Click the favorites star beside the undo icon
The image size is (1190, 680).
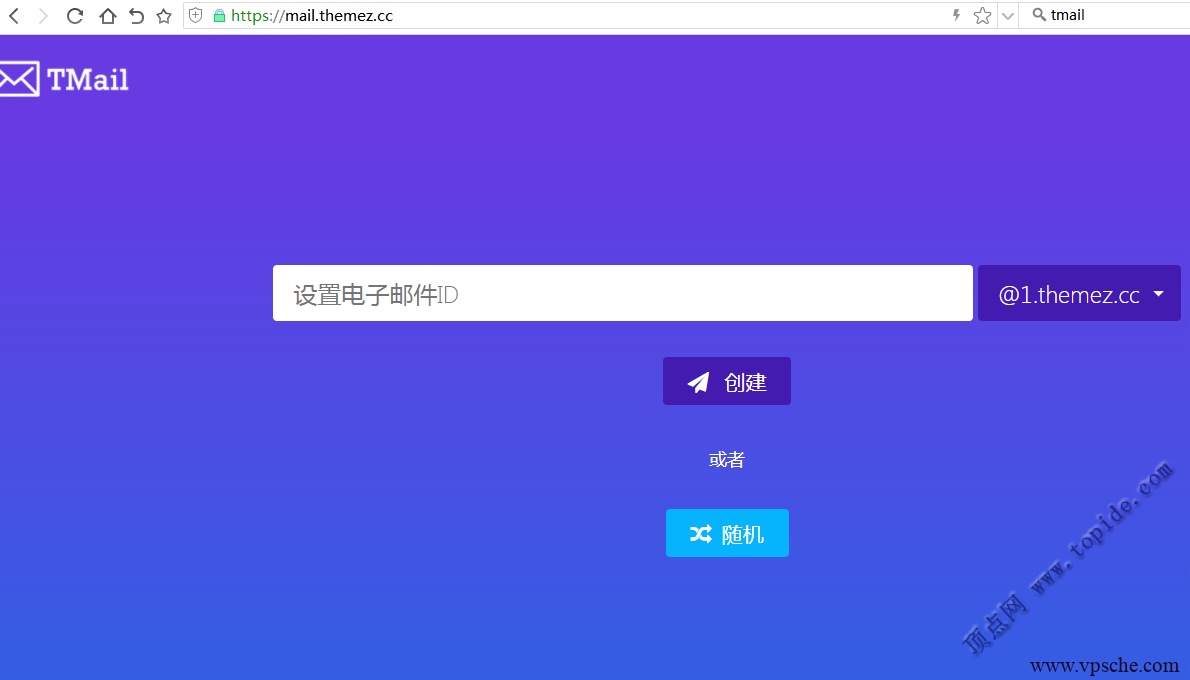click(164, 16)
